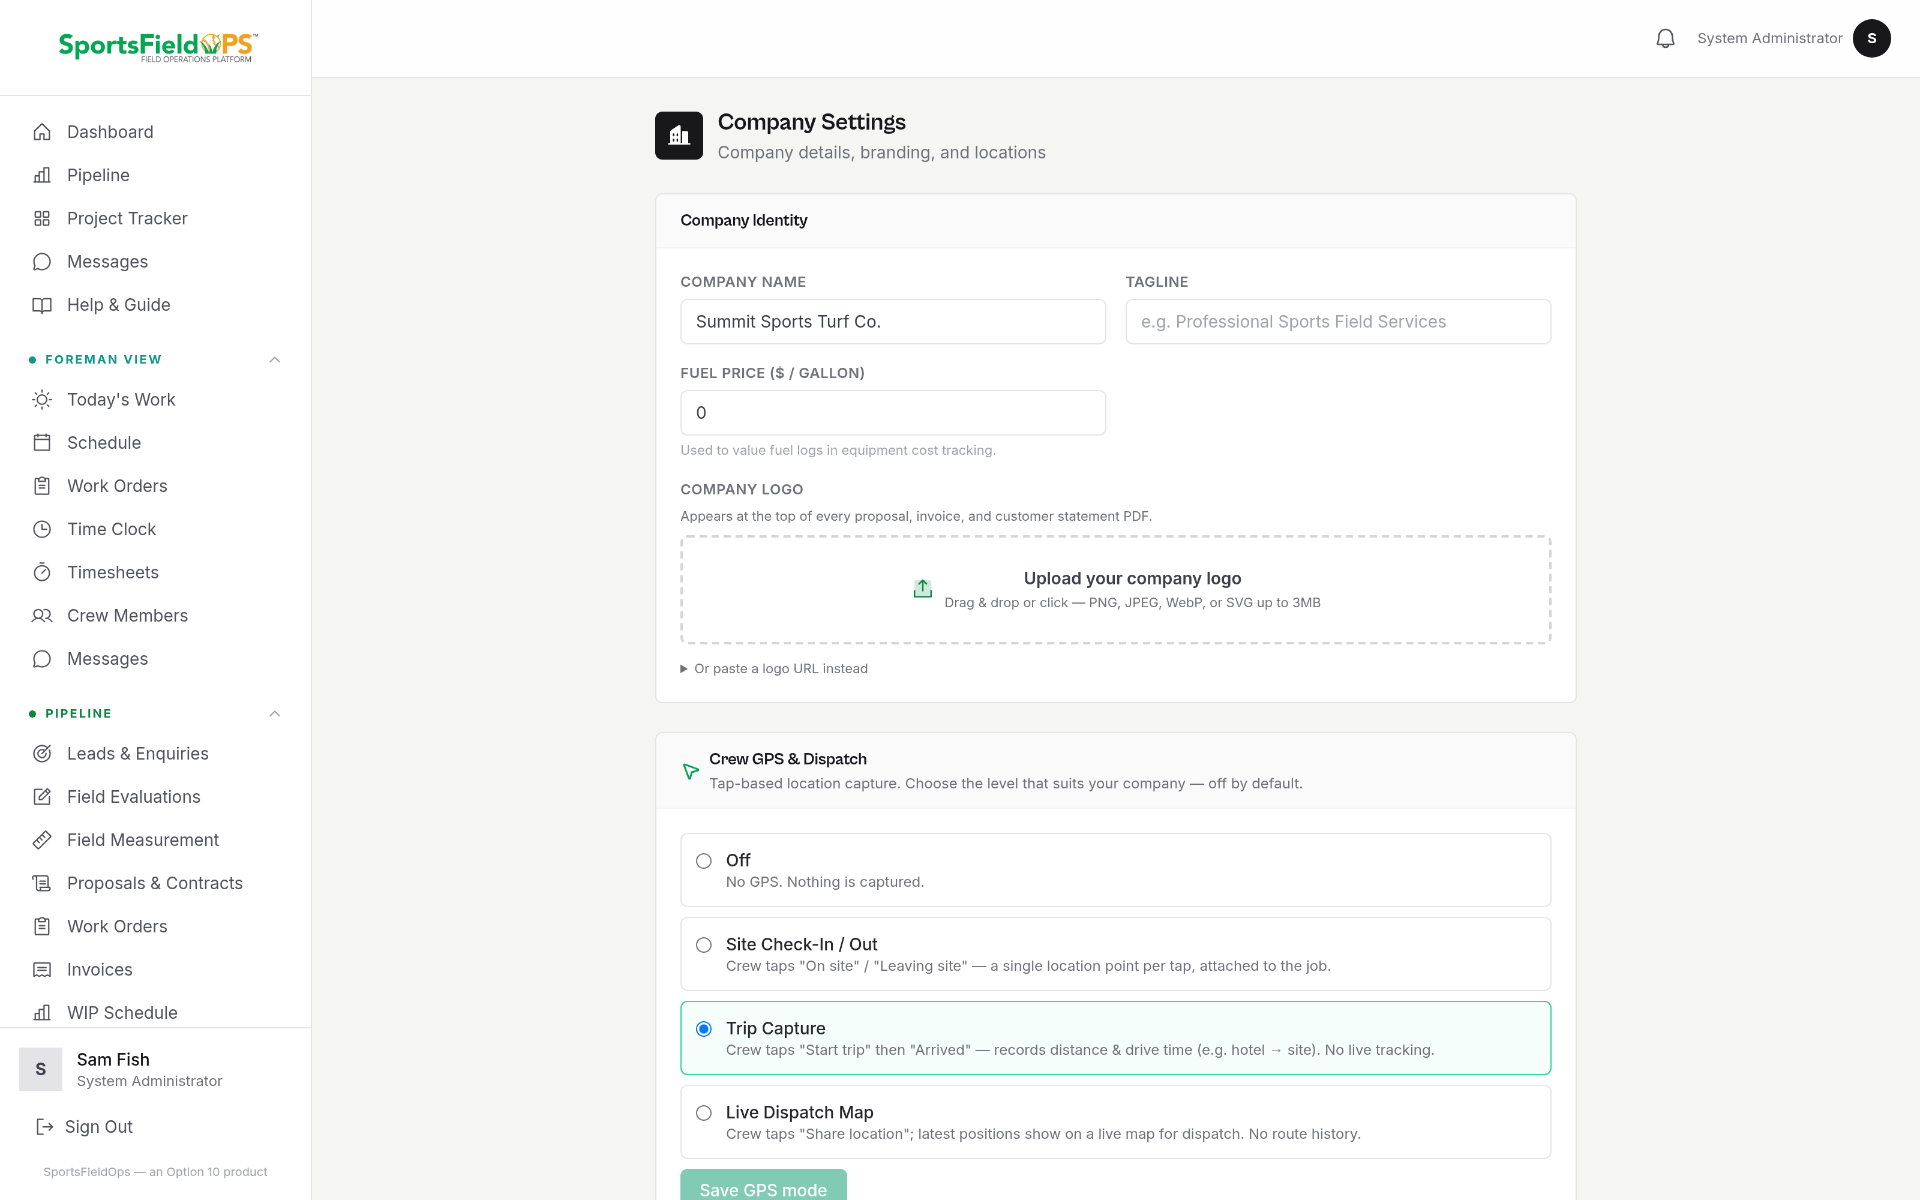
Task: Click the Crew GPS cursor arrow icon
Action: click(690, 771)
